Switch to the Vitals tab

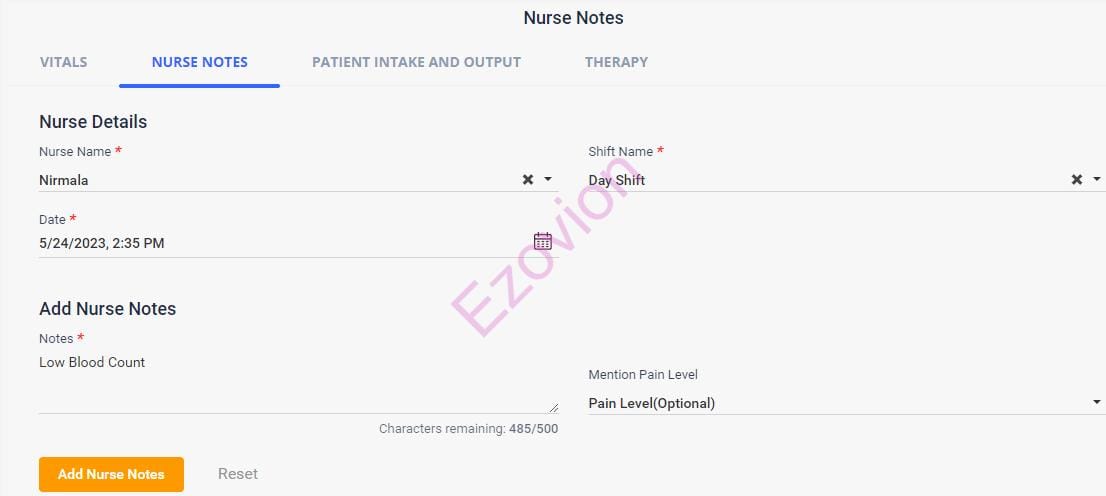point(63,62)
